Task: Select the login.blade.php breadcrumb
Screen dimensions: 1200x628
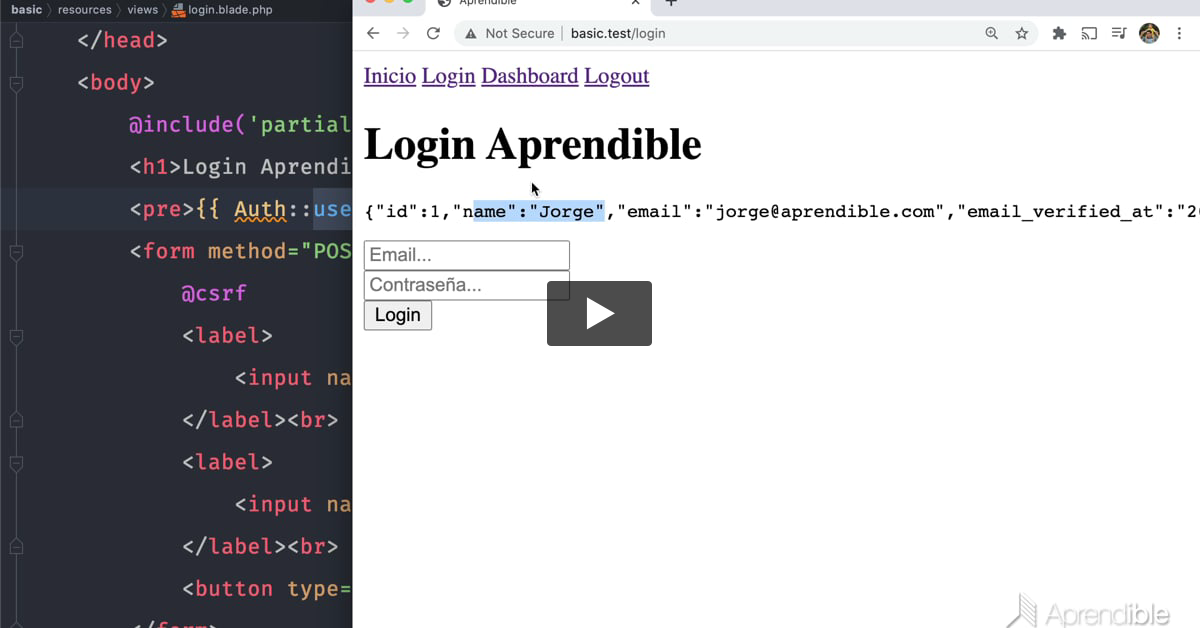Action: (222, 9)
